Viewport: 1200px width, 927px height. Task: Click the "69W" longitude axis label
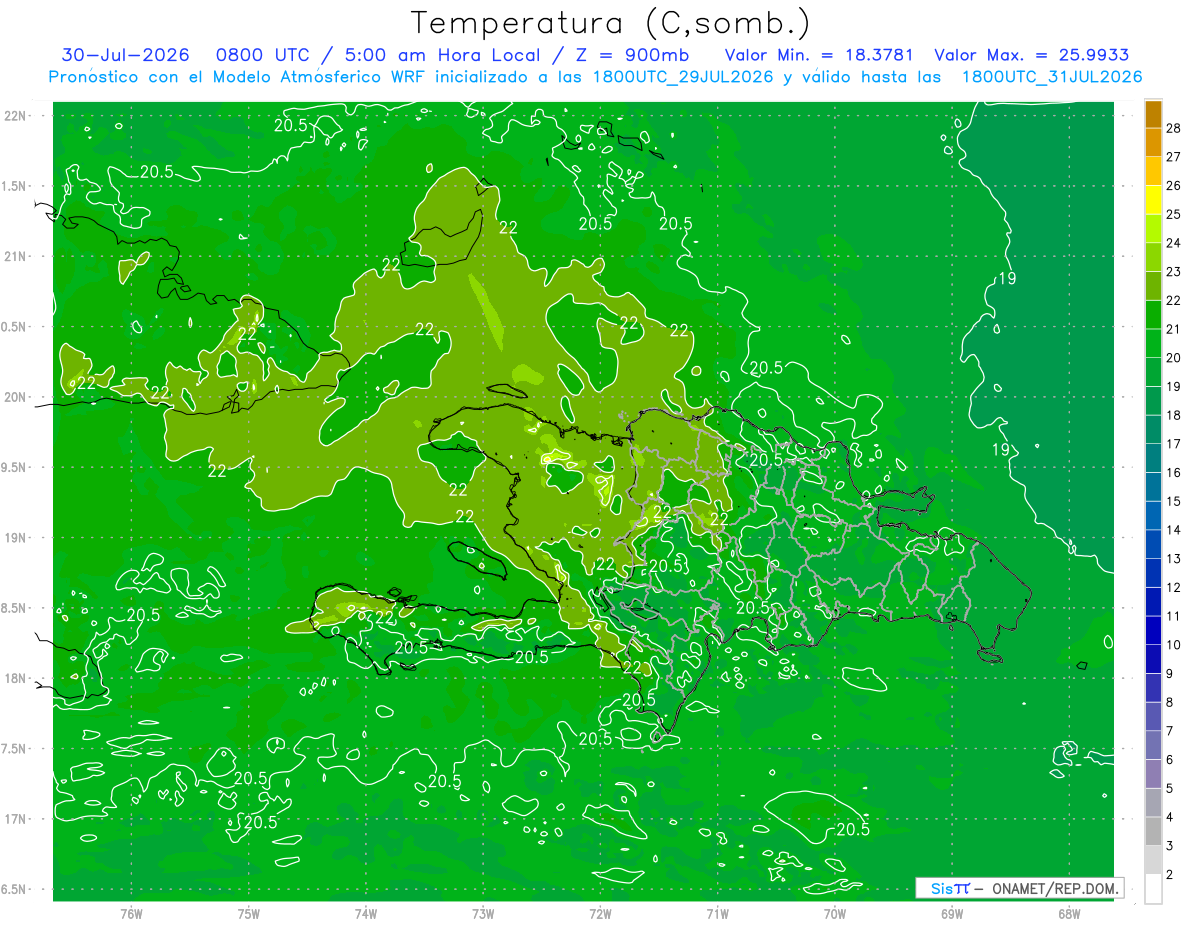tap(951, 914)
